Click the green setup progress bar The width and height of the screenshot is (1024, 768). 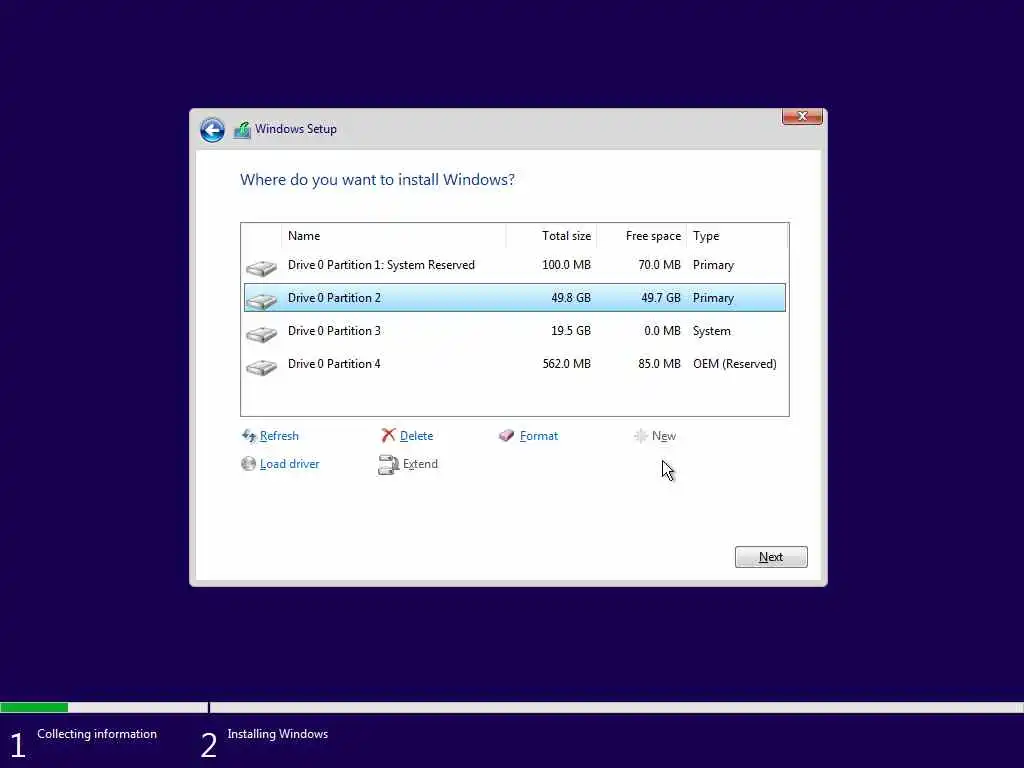click(x=34, y=707)
